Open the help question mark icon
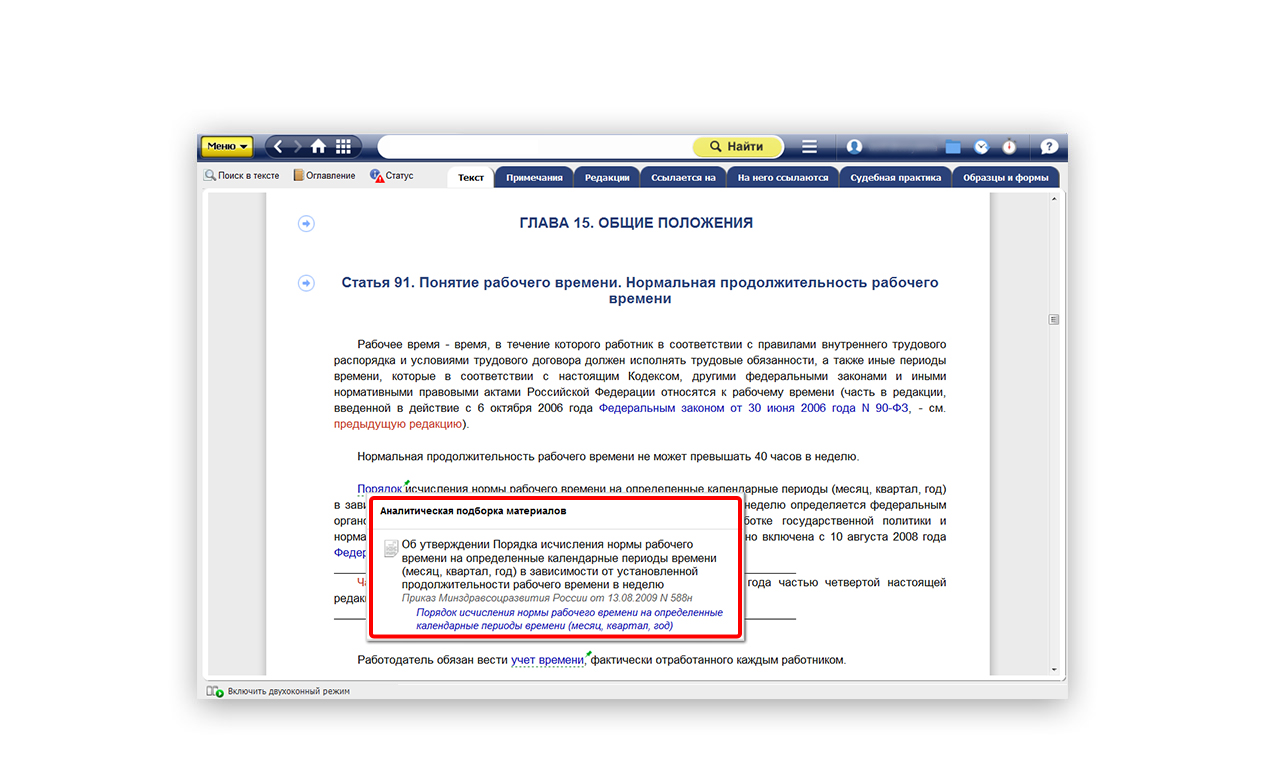The height and width of the screenshot is (781, 1266). click(x=1049, y=147)
